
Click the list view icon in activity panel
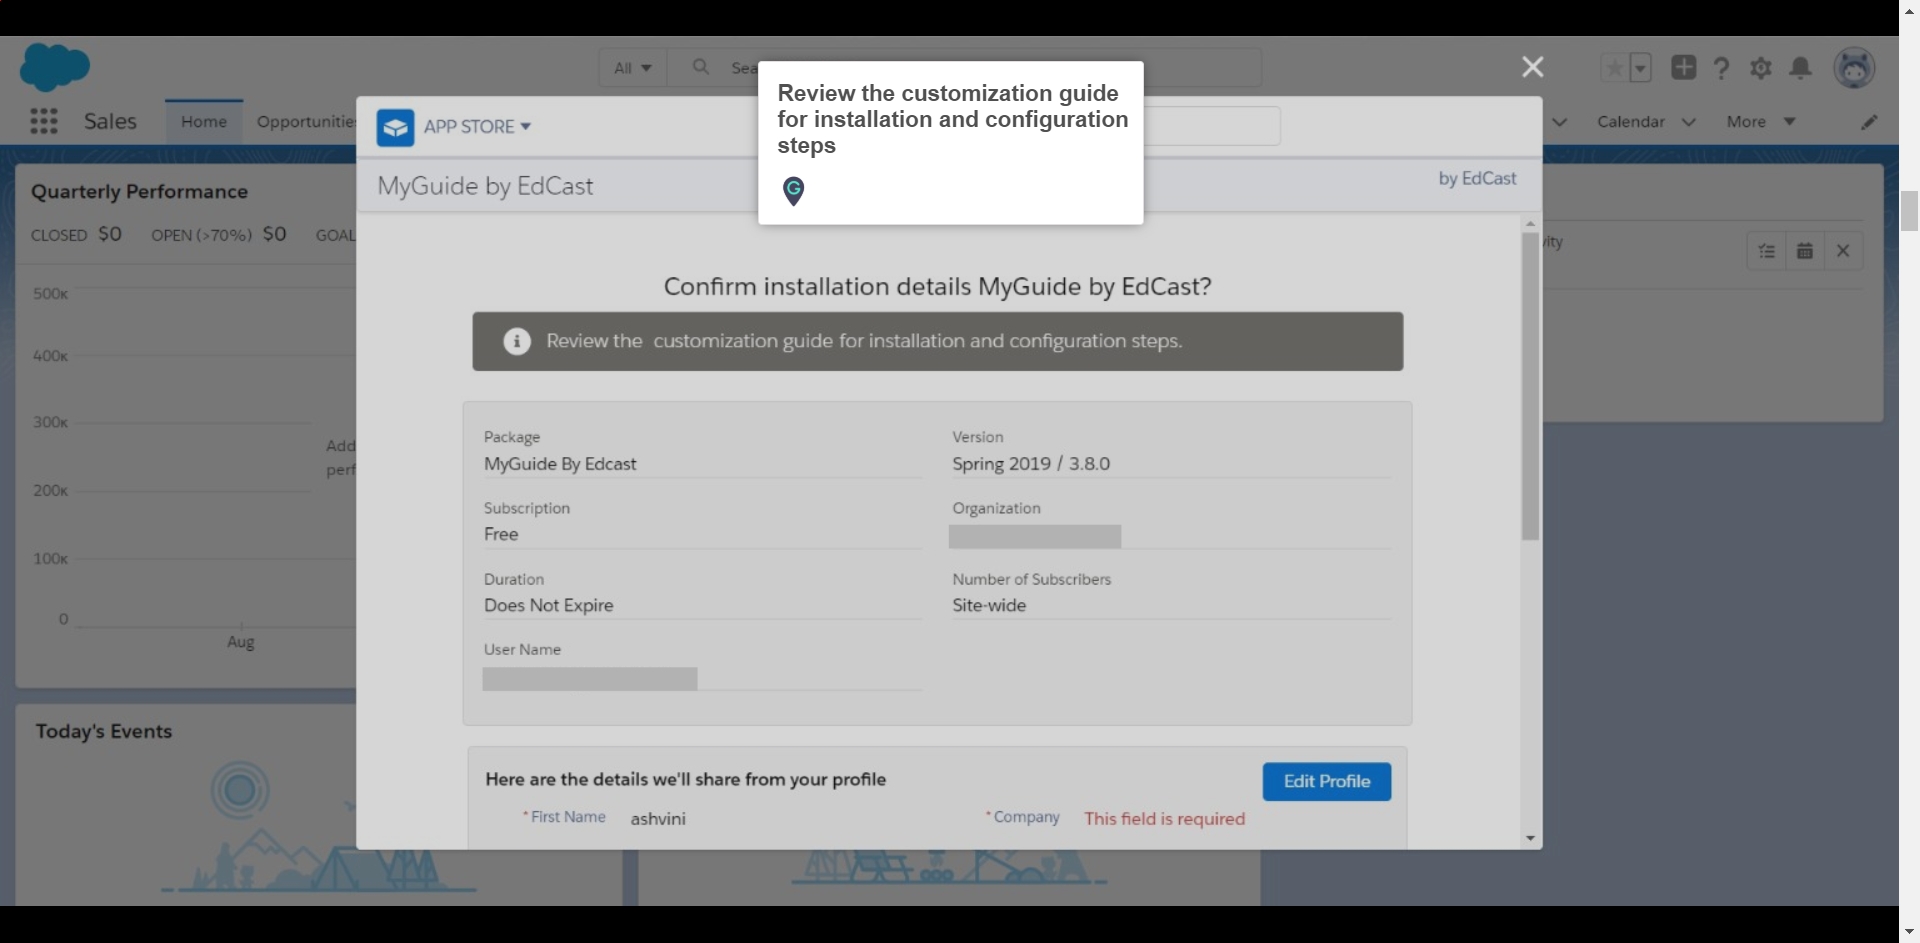pos(1767,251)
